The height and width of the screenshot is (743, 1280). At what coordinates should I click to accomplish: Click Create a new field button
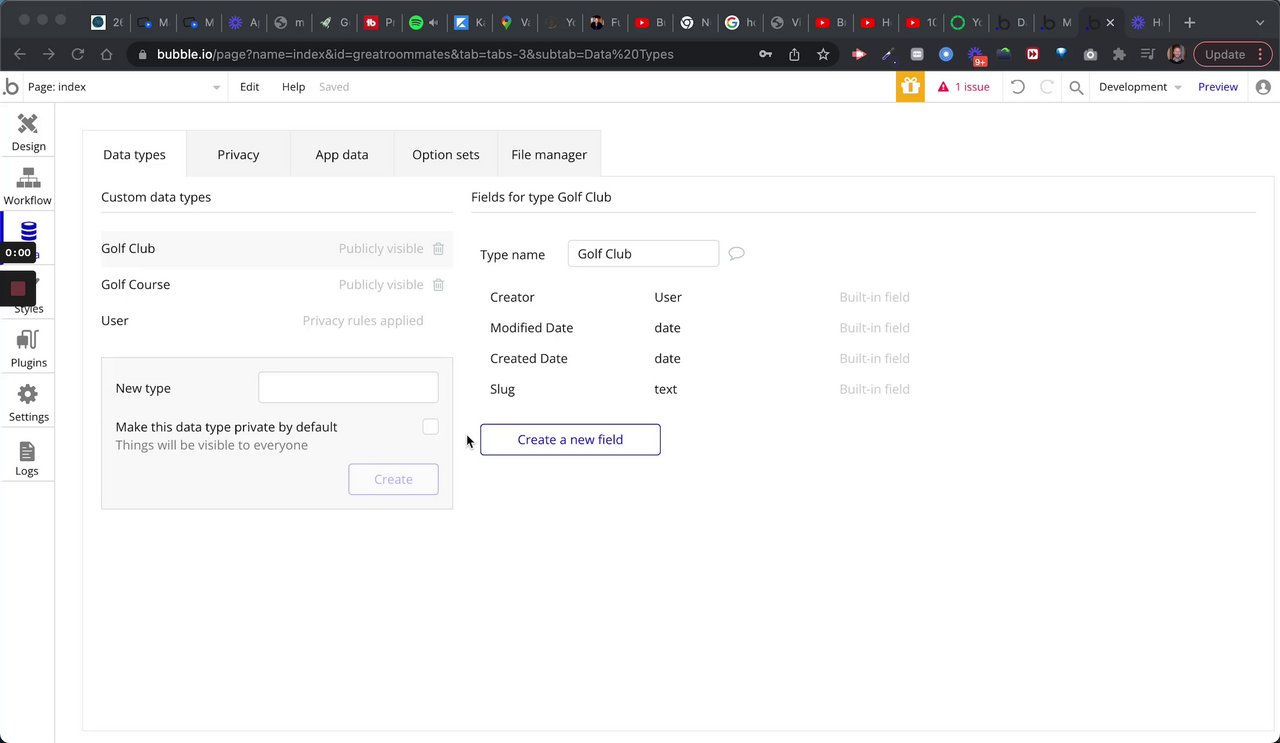570,440
